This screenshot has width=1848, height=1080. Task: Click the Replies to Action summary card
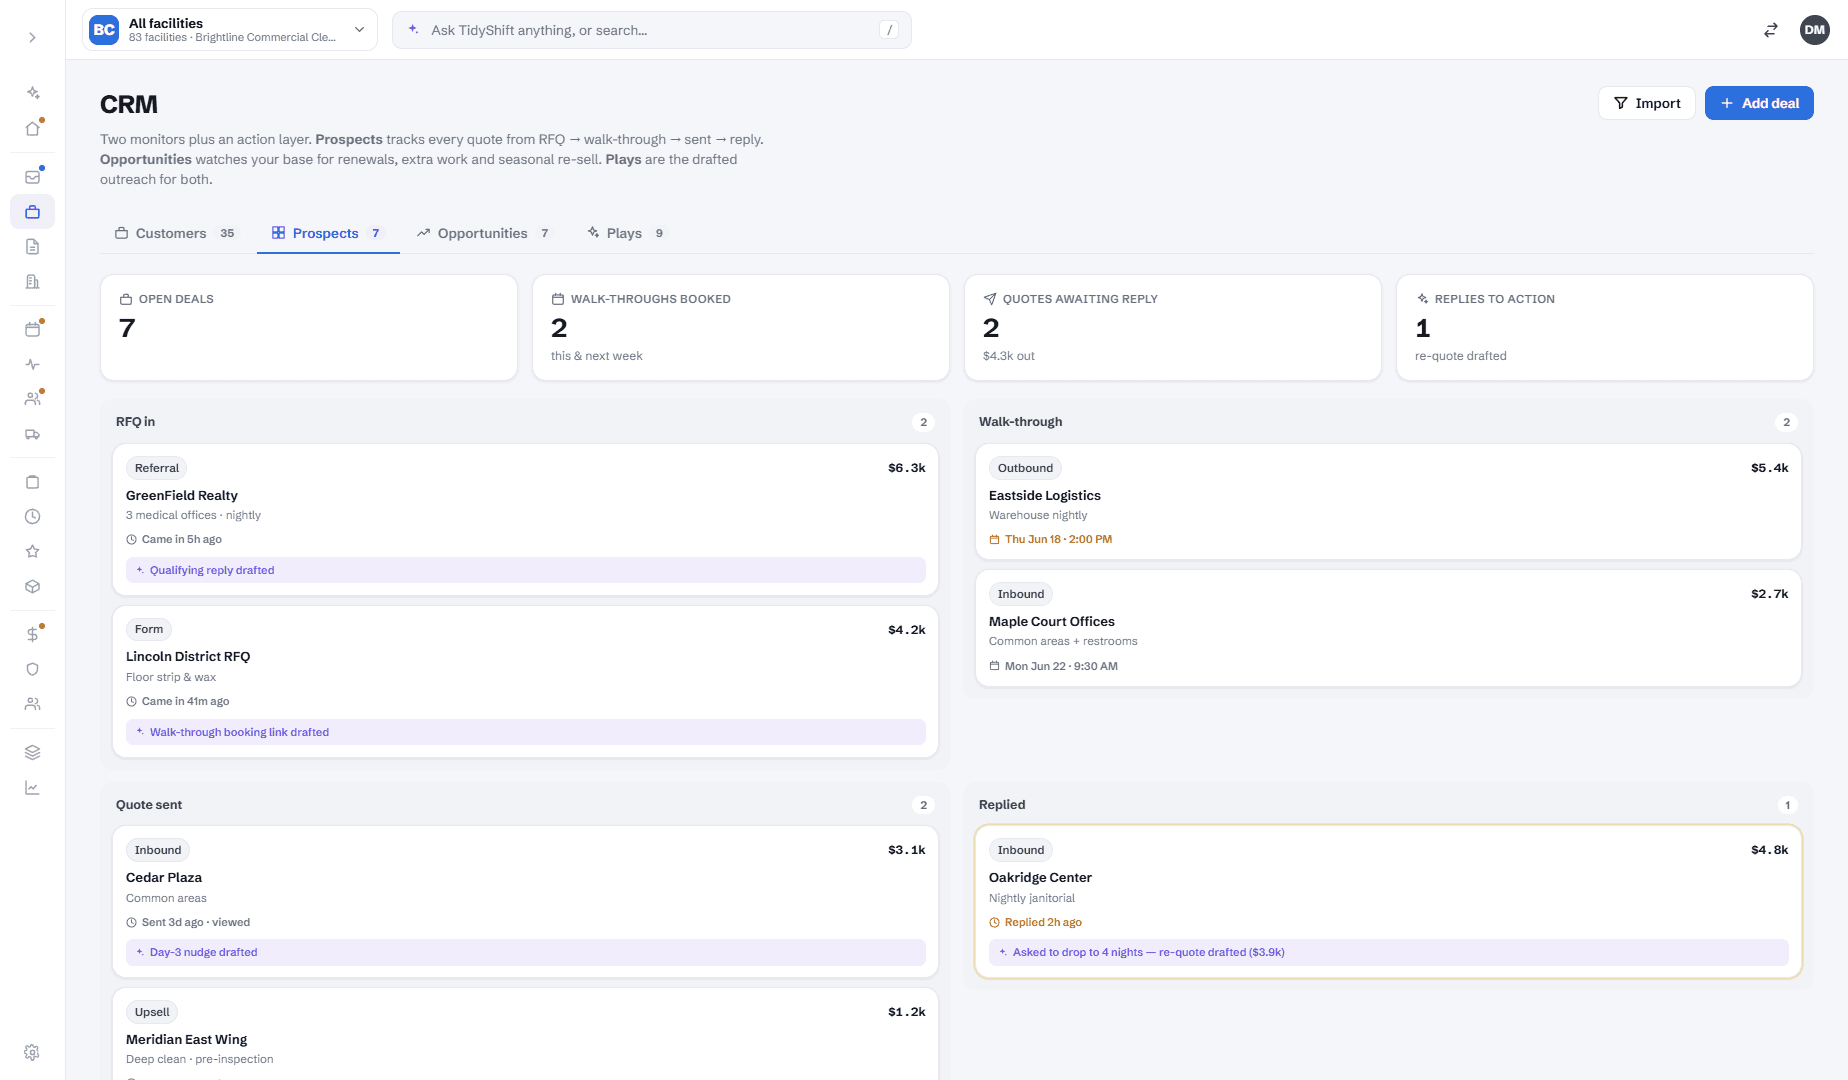coord(1605,328)
